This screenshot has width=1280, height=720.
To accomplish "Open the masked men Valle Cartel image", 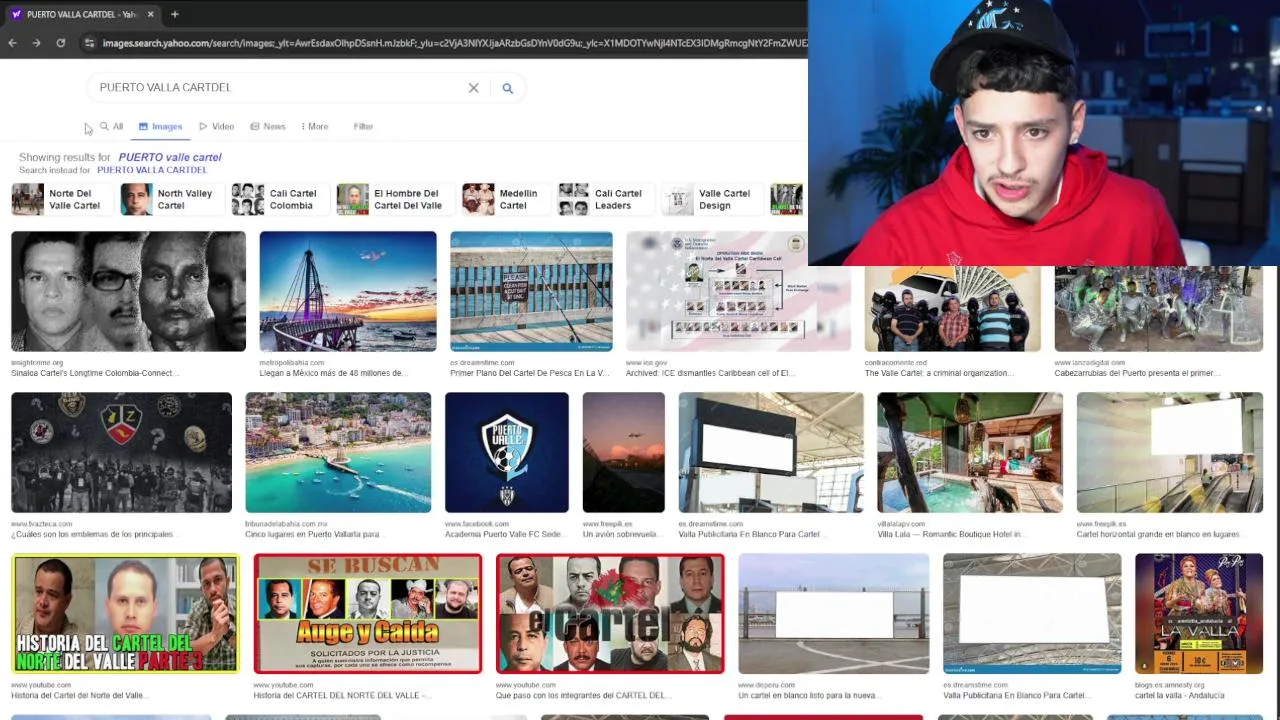I will pyautogui.click(x=952, y=309).
